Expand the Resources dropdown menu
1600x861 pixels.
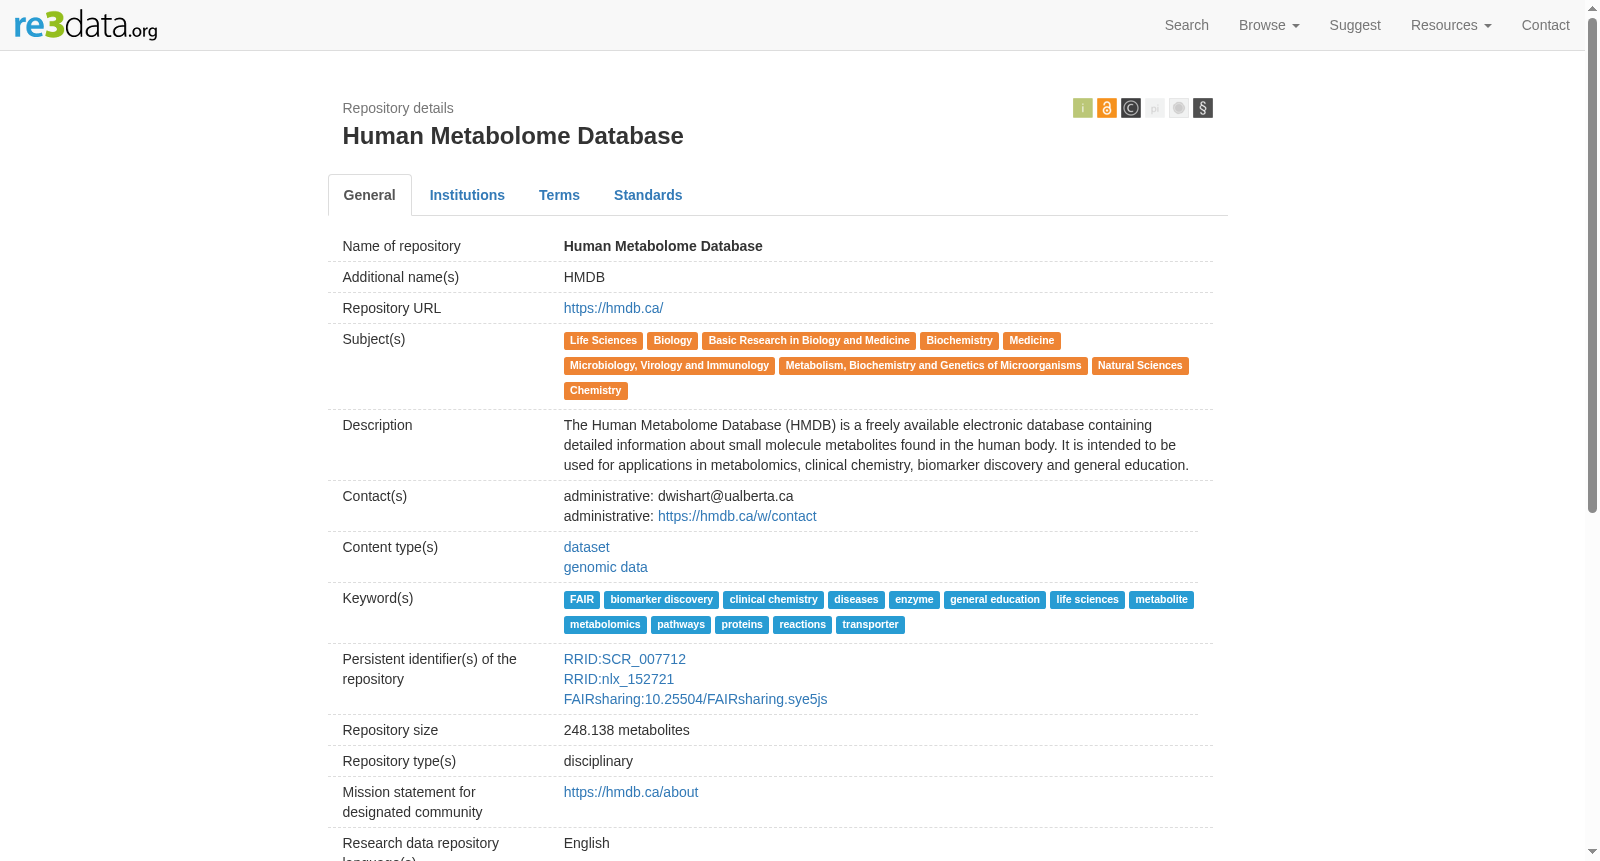click(1450, 25)
